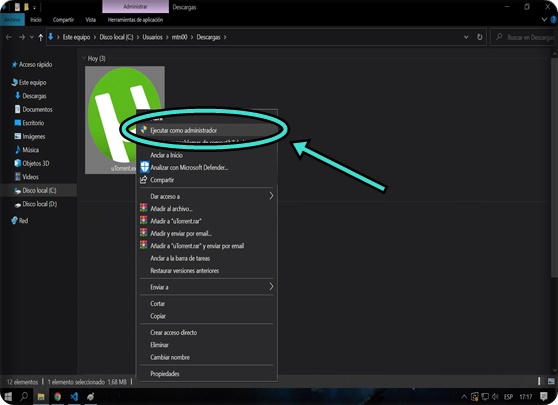The height and width of the screenshot is (405, 558).
Task: Open Acceso rápido in navigation pane
Action: [x=35, y=64]
